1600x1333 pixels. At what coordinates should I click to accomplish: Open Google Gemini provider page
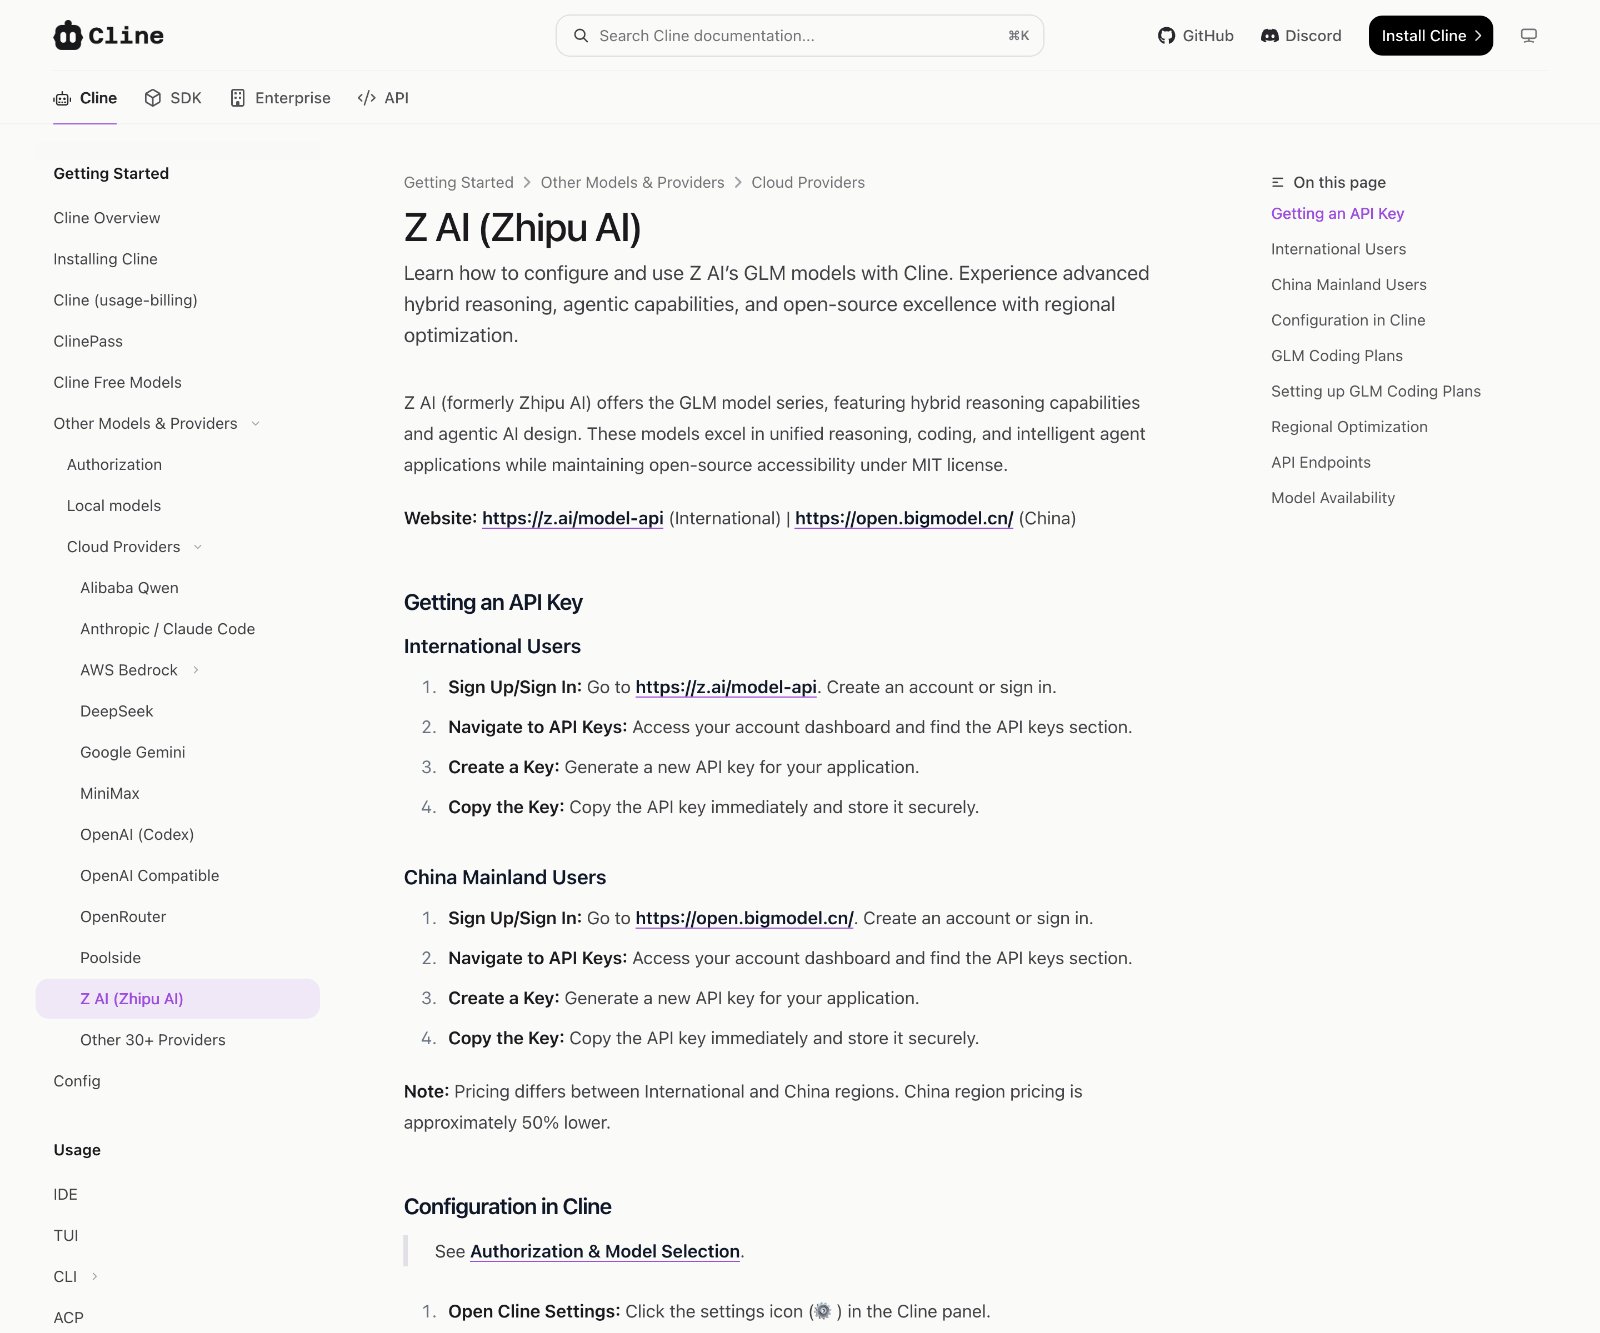coord(133,752)
